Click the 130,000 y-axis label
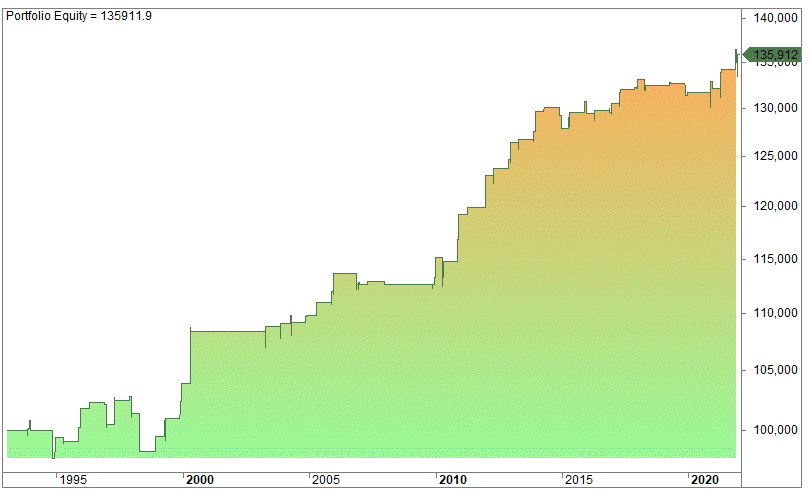 [x=775, y=108]
